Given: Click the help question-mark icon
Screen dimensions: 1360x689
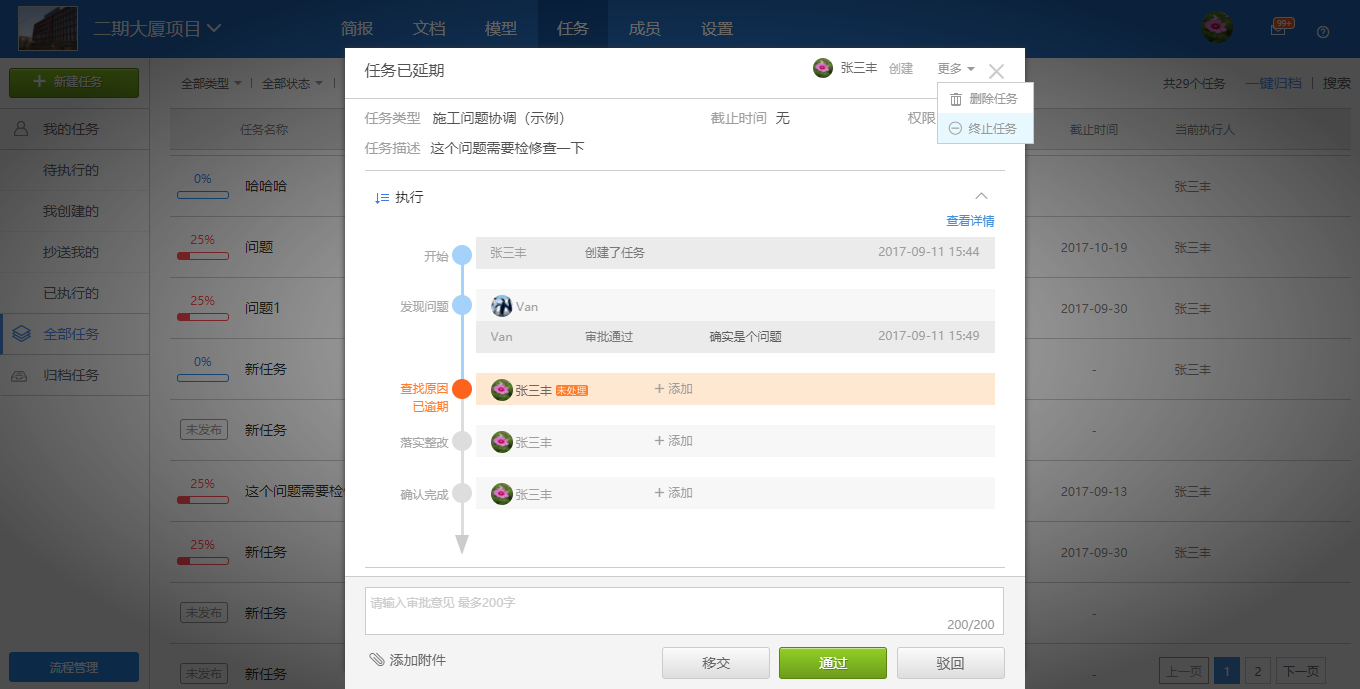Looking at the screenshot, I should pyautogui.click(x=1323, y=32).
